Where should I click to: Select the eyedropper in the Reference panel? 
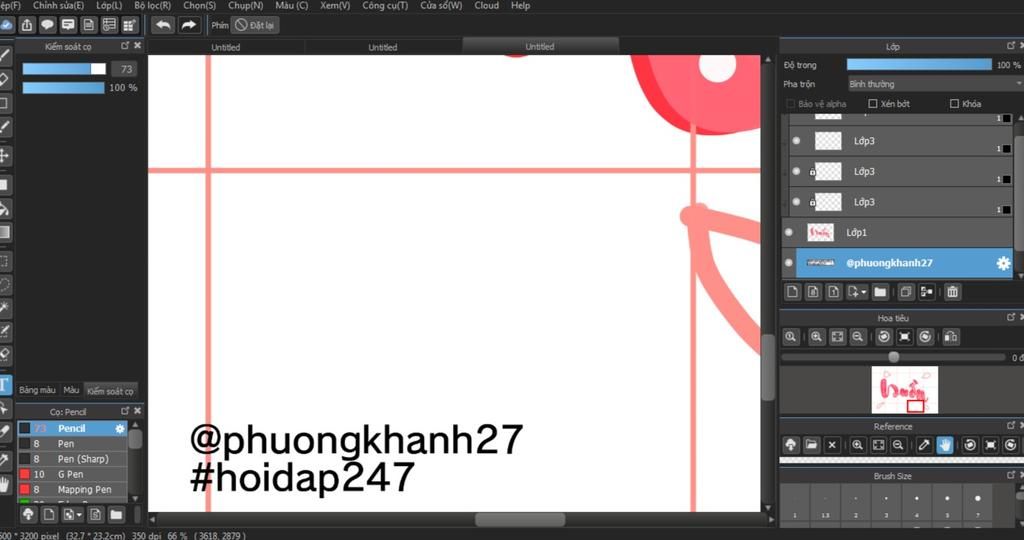point(924,445)
